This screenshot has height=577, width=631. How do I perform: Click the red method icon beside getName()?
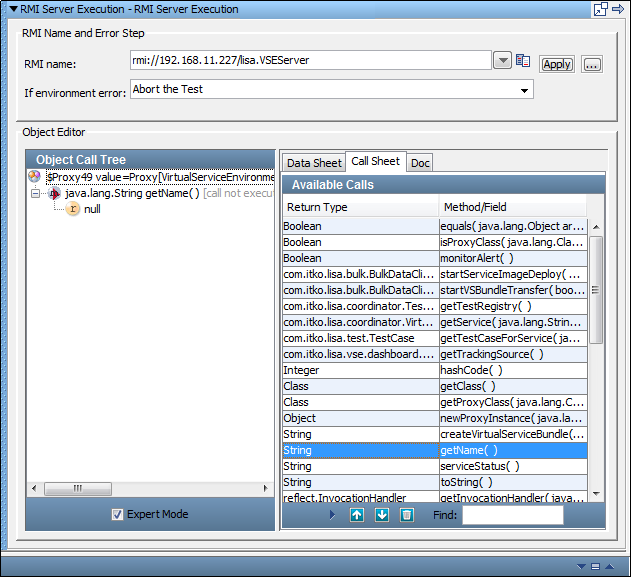coord(54,194)
